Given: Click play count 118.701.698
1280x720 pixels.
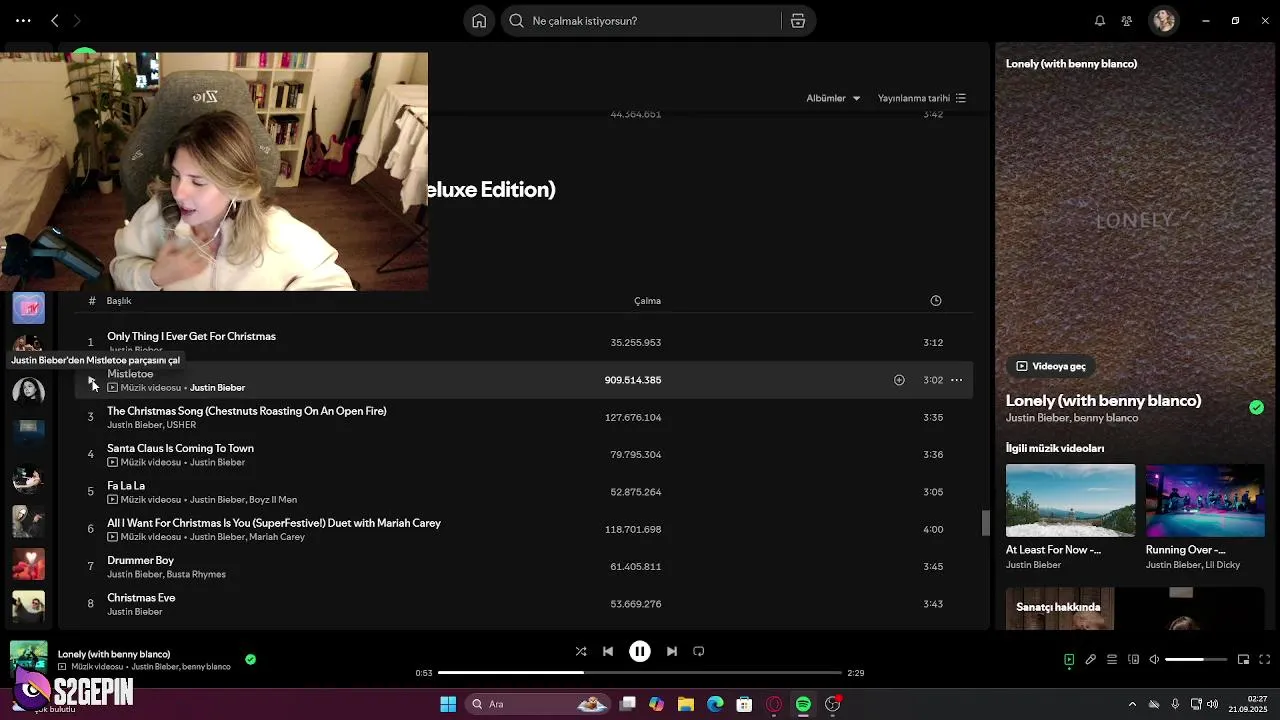Looking at the screenshot, I should tap(633, 529).
